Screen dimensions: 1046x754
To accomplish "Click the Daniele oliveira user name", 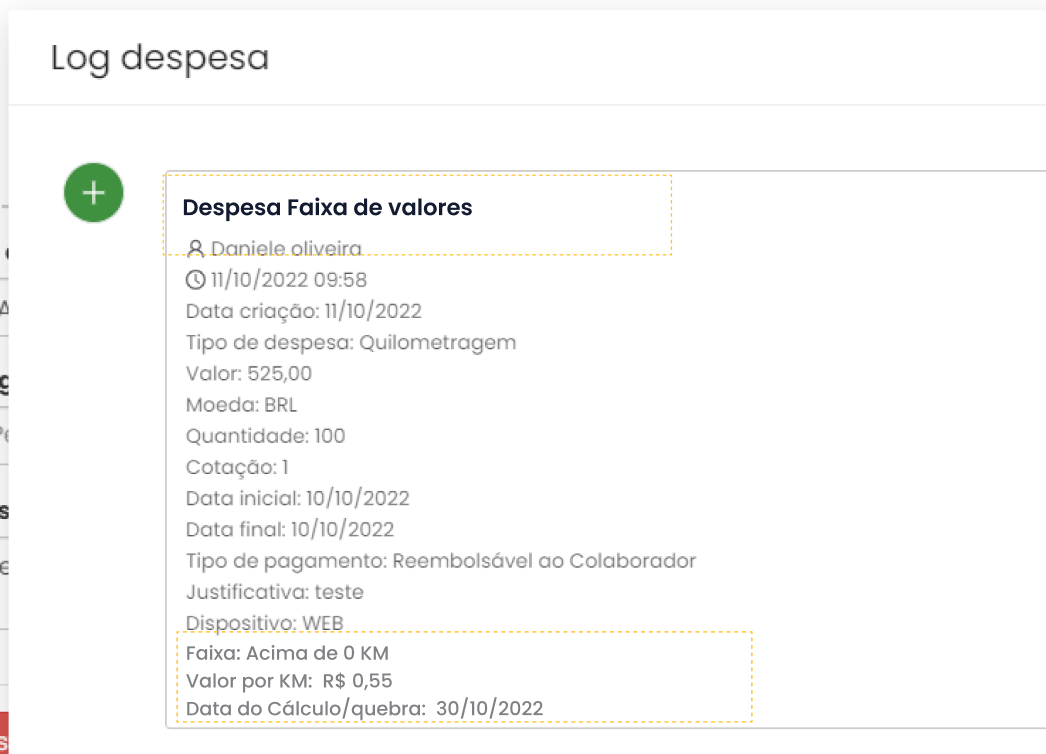I will pos(286,249).
